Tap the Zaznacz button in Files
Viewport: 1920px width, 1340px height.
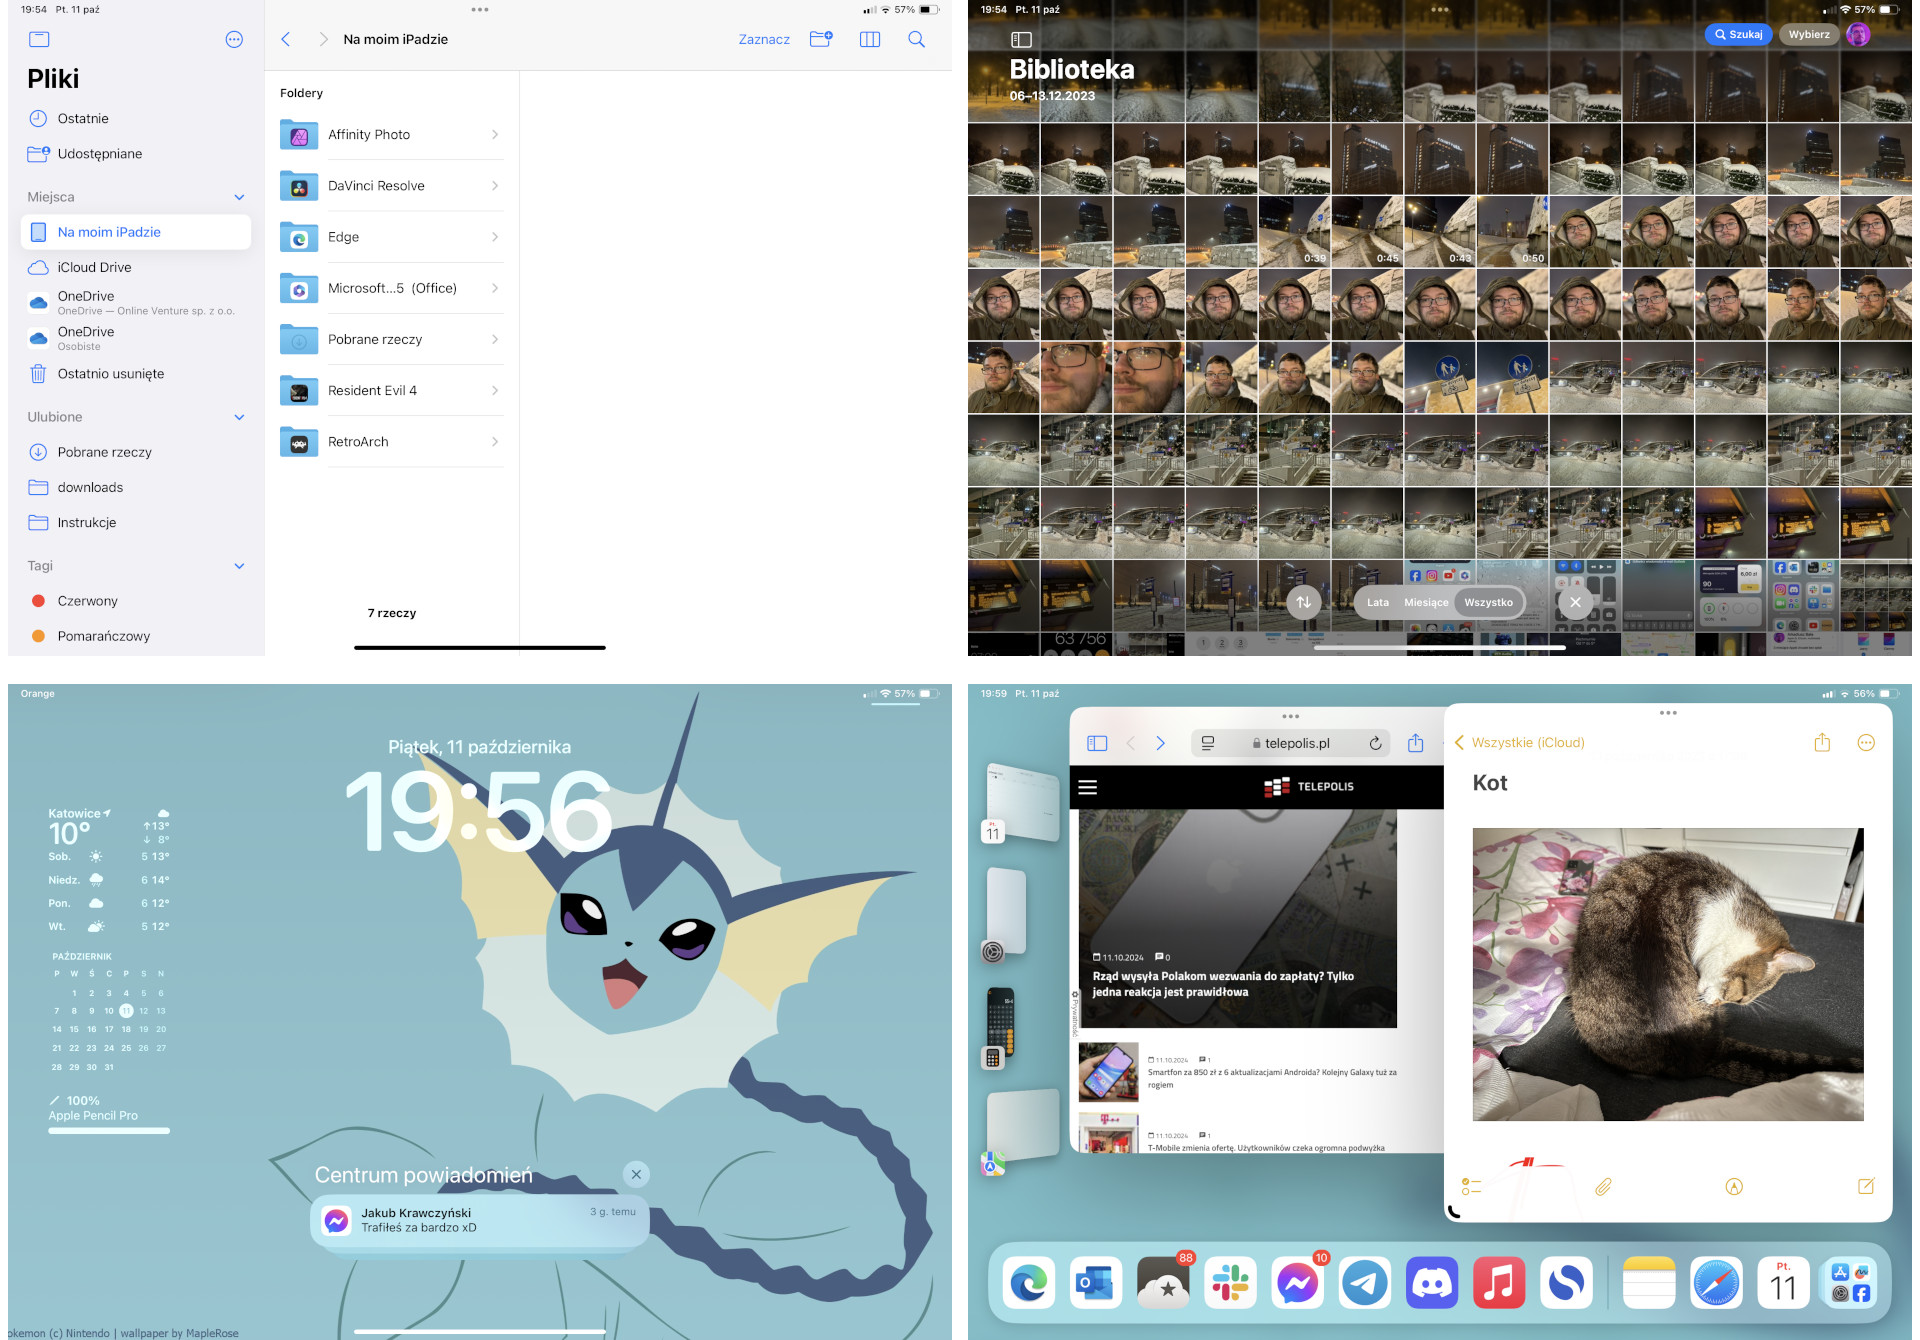pyautogui.click(x=764, y=39)
